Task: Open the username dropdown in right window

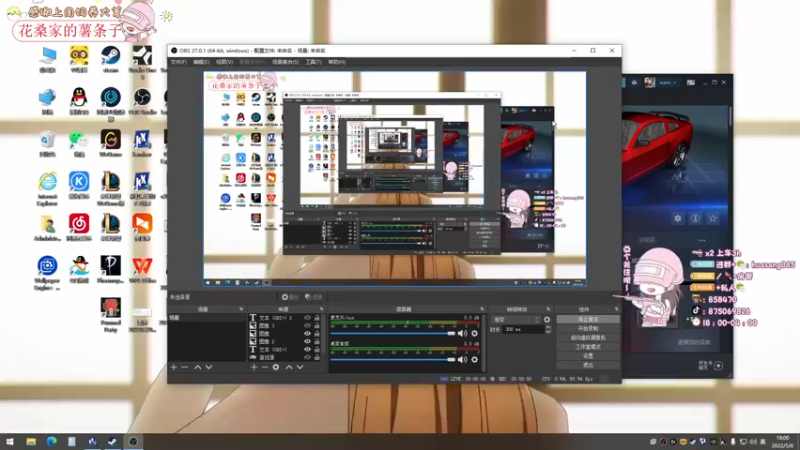Action: [668, 83]
